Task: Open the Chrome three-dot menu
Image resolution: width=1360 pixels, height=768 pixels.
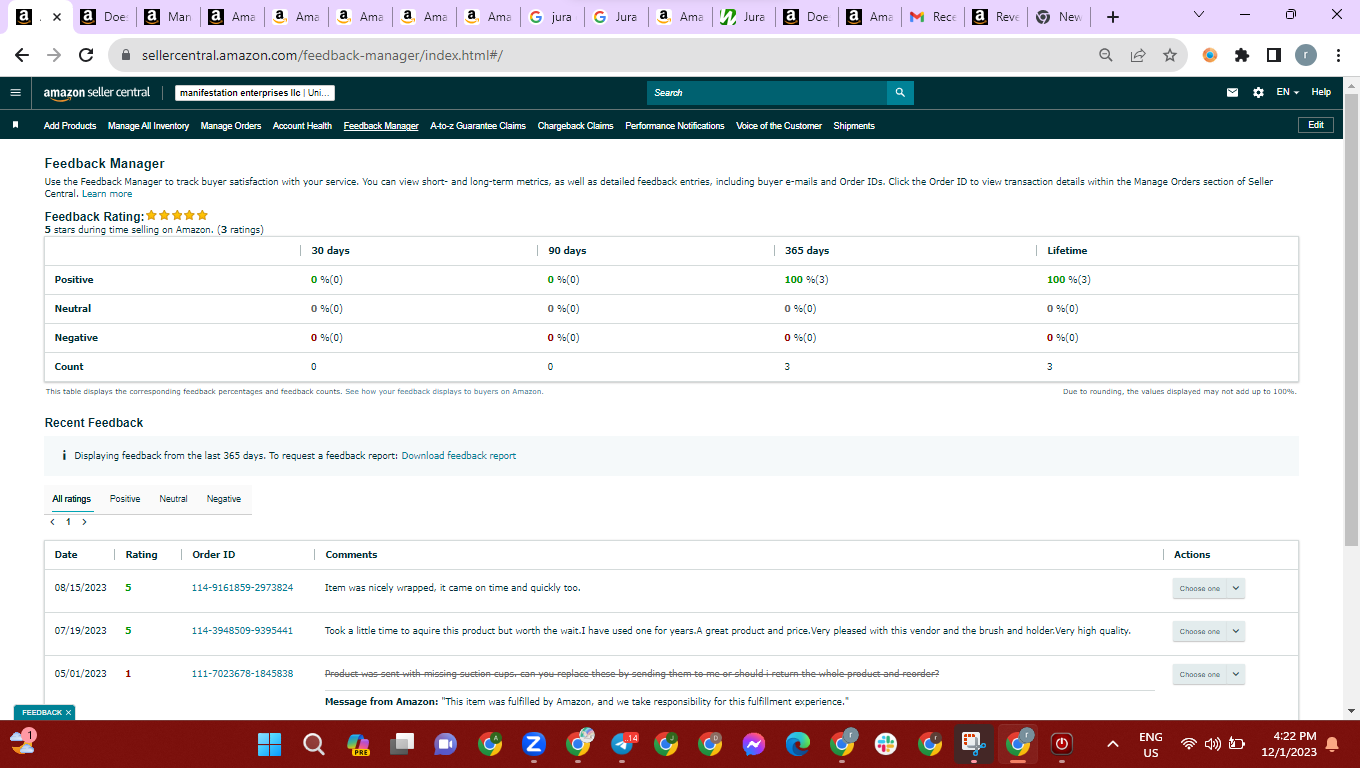Action: pyautogui.click(x=1338, y=55)
